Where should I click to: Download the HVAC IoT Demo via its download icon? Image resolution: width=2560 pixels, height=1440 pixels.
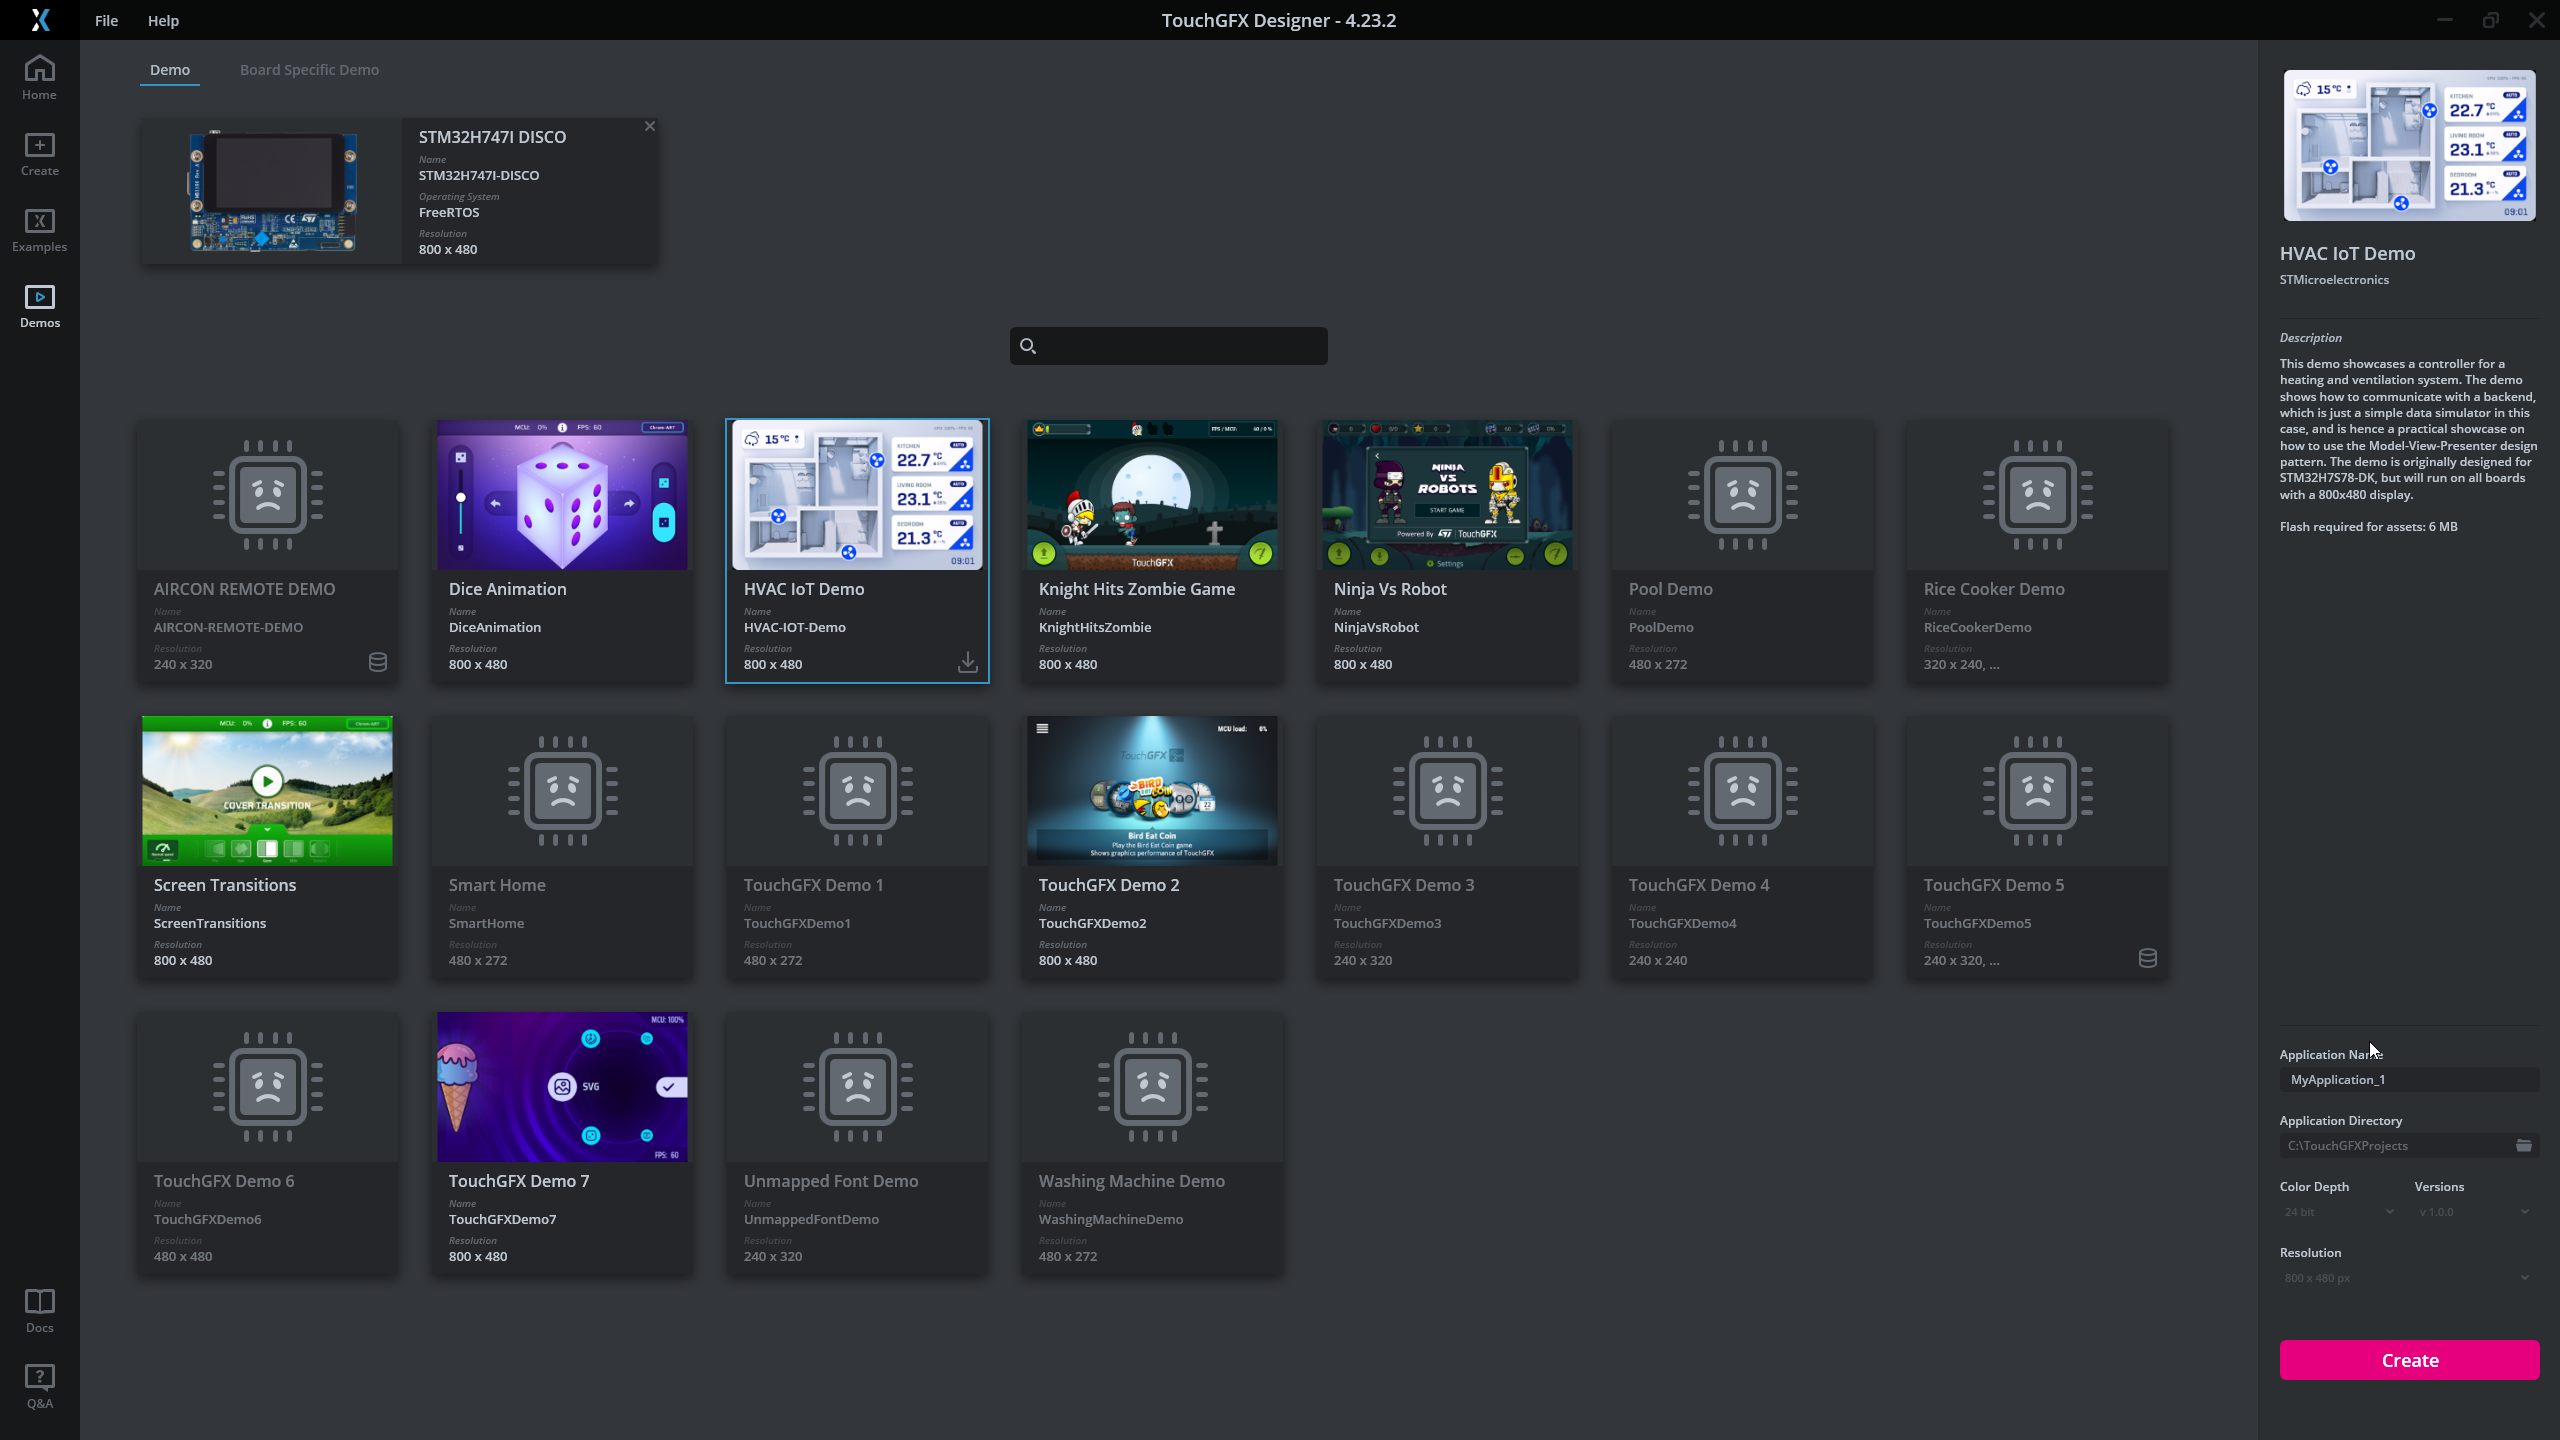click(x=966, y=662)
